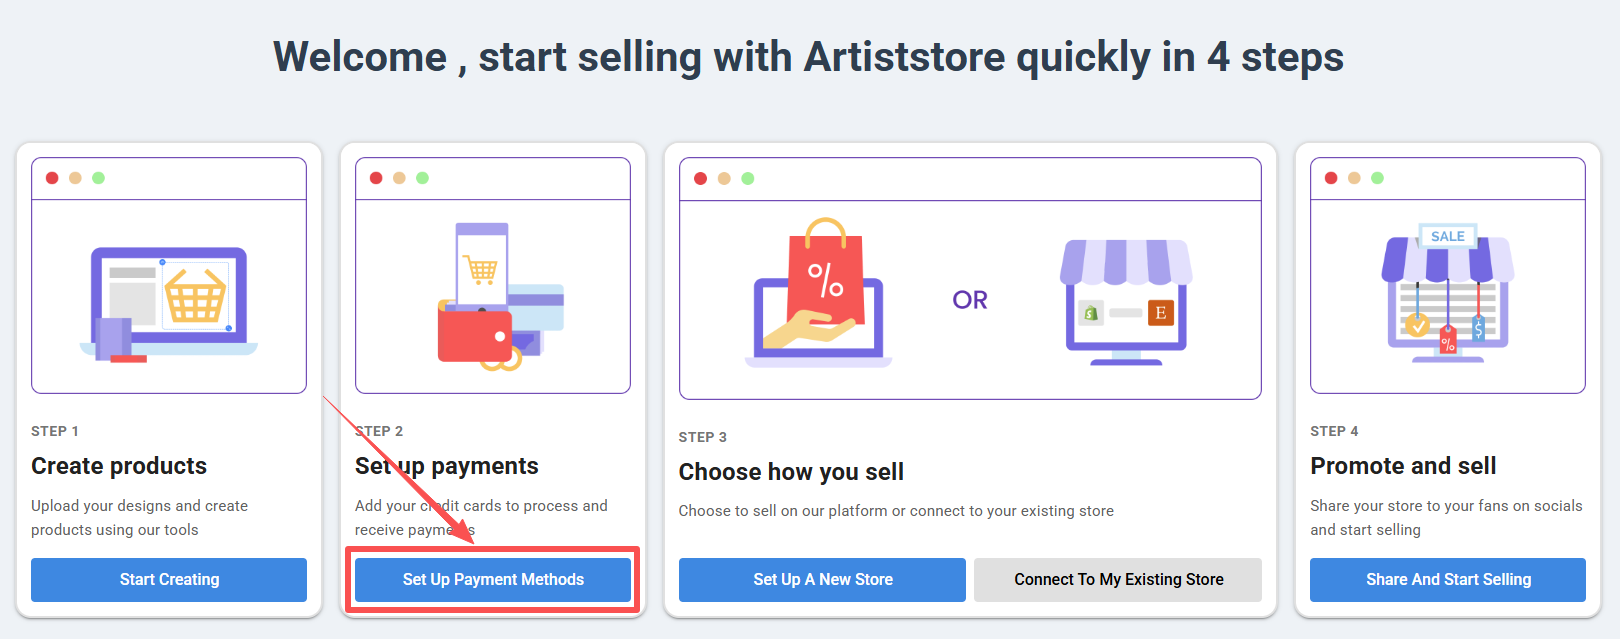Open Set Up Payment Methods
The image size is (1620, 639).
[493, 580]
